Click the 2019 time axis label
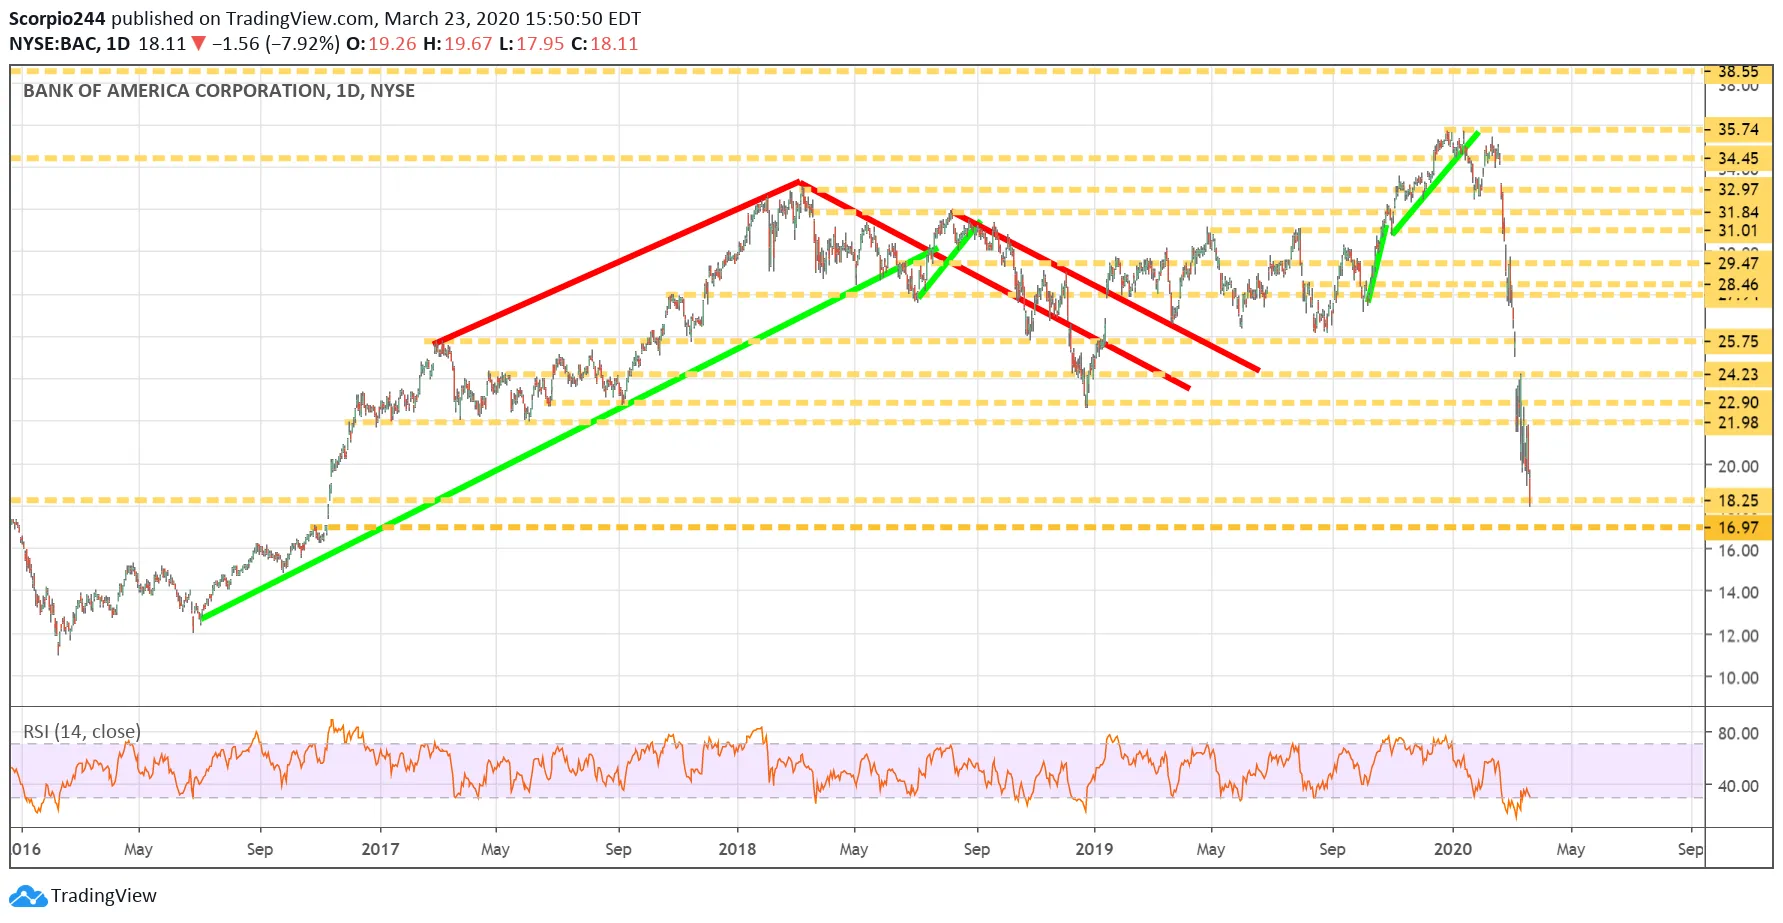Image resolution: width=1783 pixels, height=923 pixels. 1094,849
